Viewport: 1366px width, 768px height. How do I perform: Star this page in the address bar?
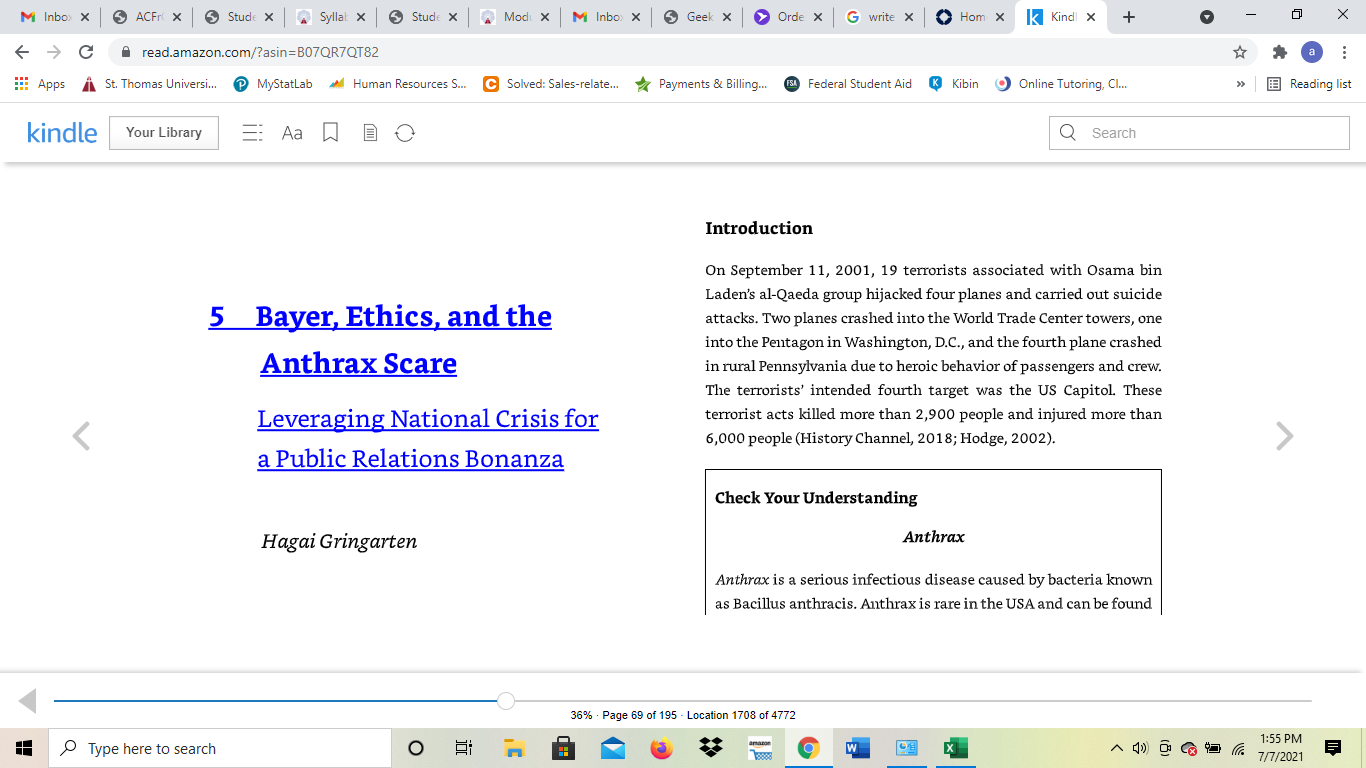click(x=1240, y=52)
